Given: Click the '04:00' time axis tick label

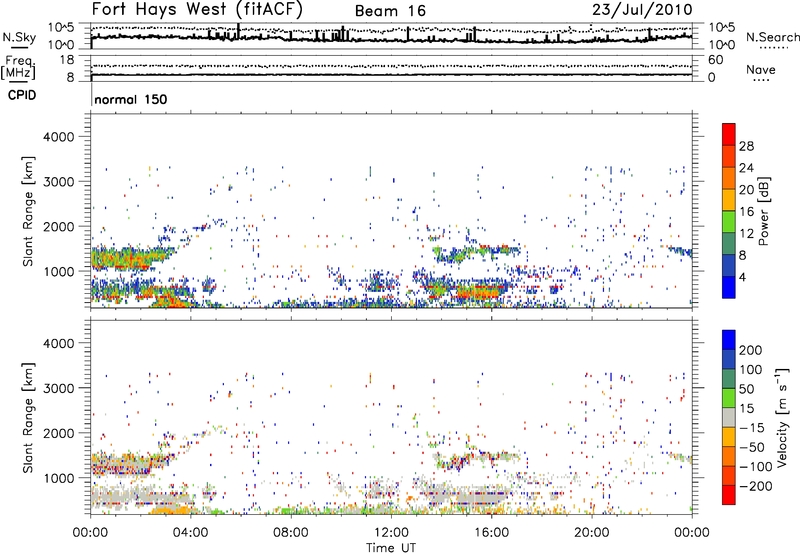Looking at the screenshot, I should (191, 533).
